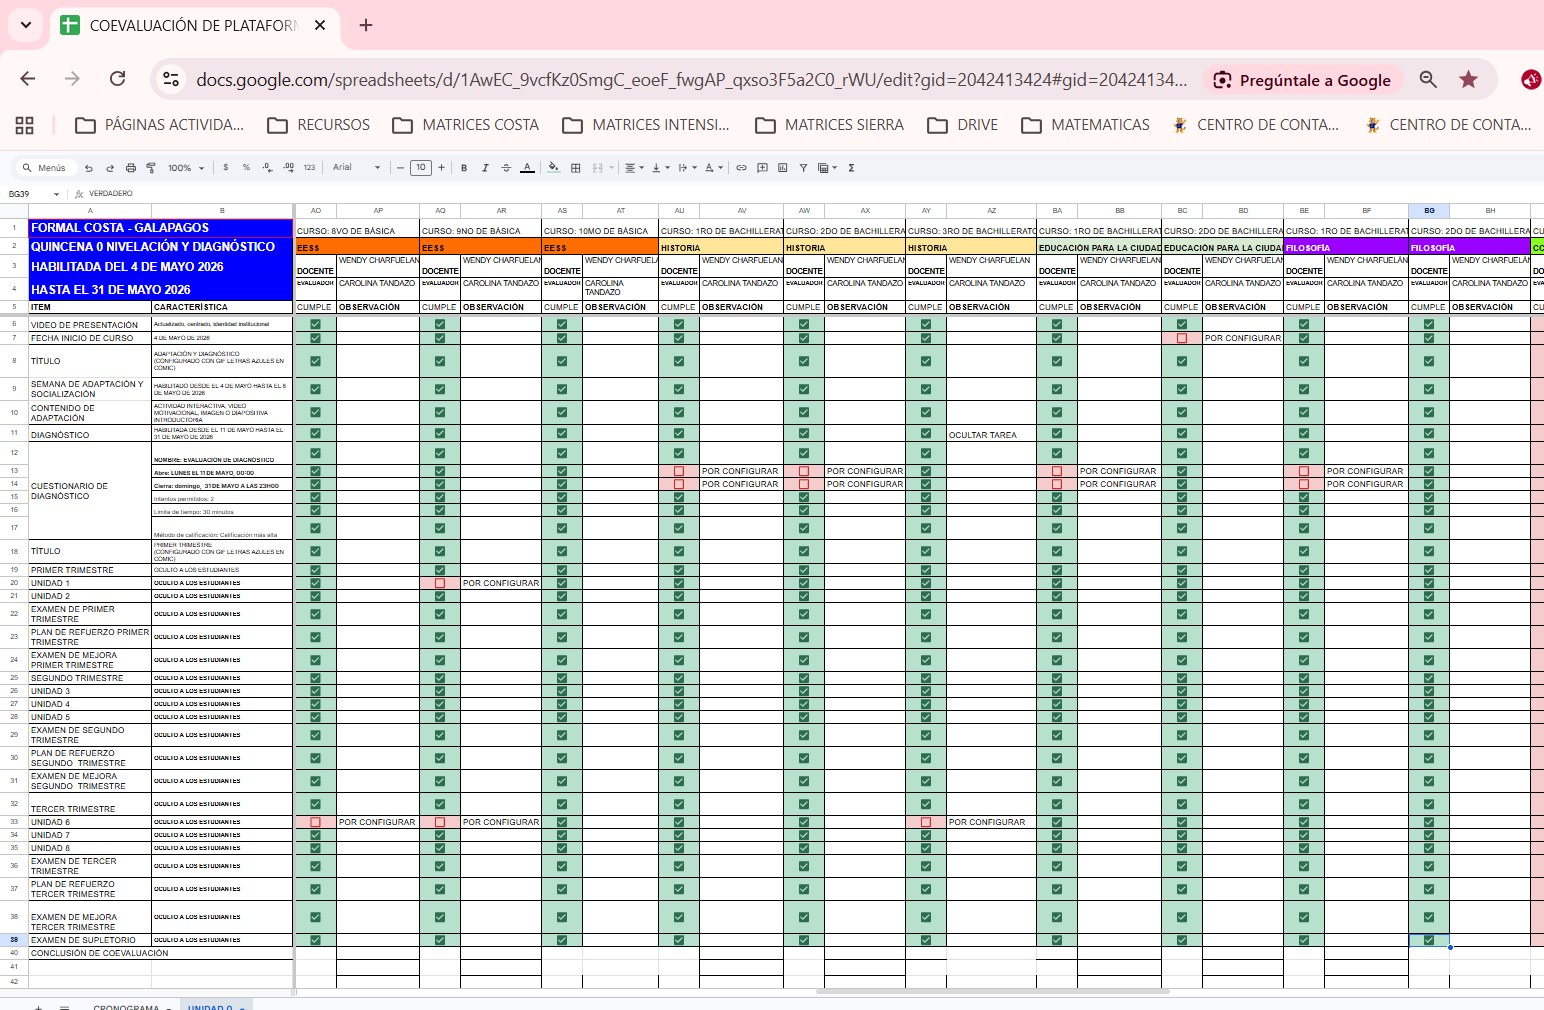Open the fill color picker
The width and height of the screenshot is (1544, 1010).
(x=553, y=168)
